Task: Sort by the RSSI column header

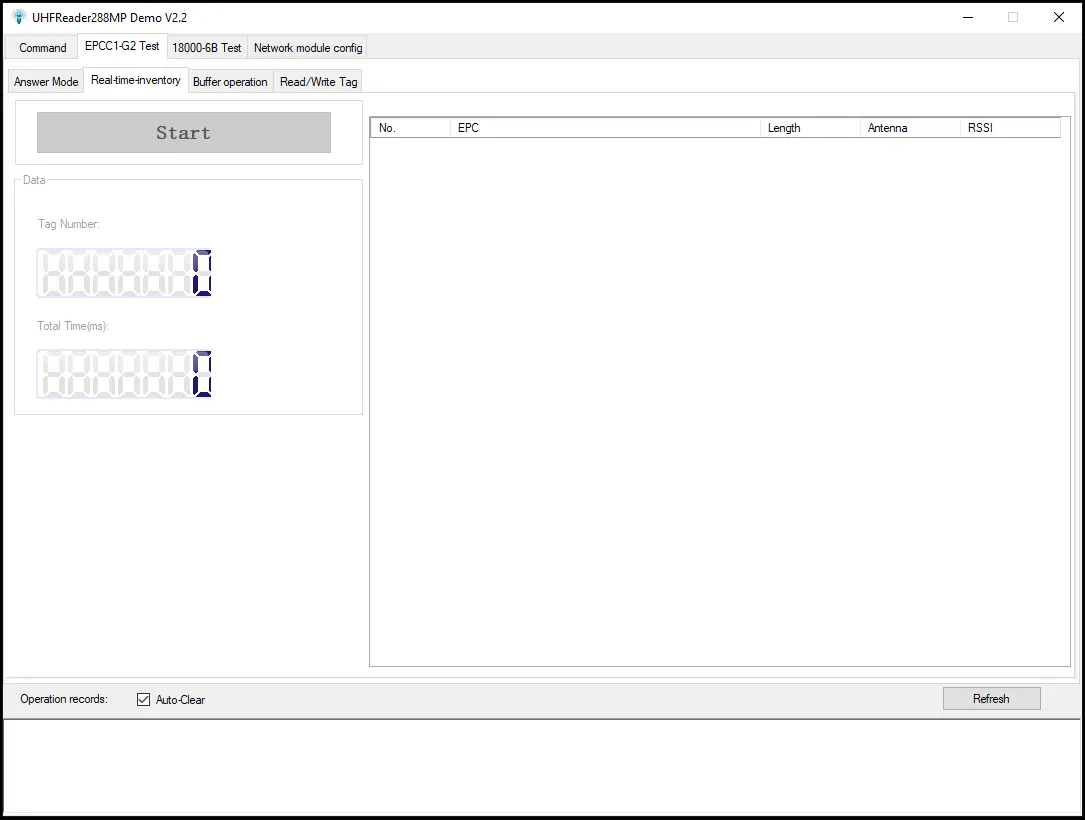Action: tap(1008, 128)
